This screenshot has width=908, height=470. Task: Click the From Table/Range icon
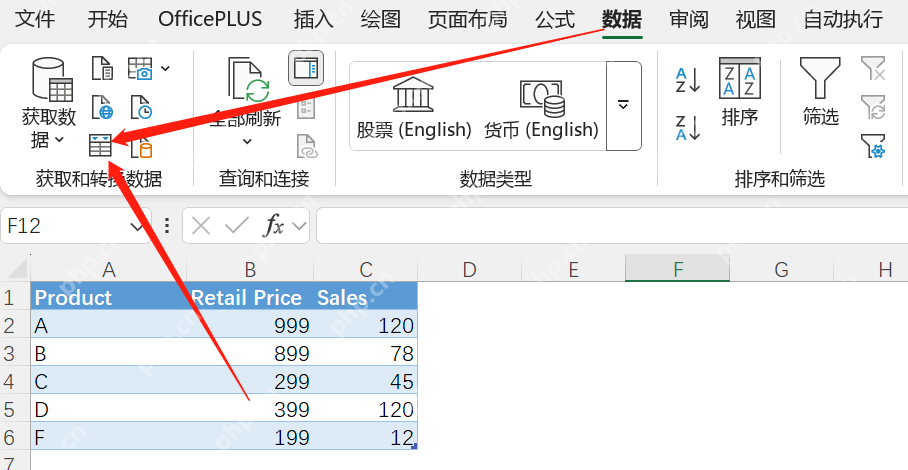[100, 146]
